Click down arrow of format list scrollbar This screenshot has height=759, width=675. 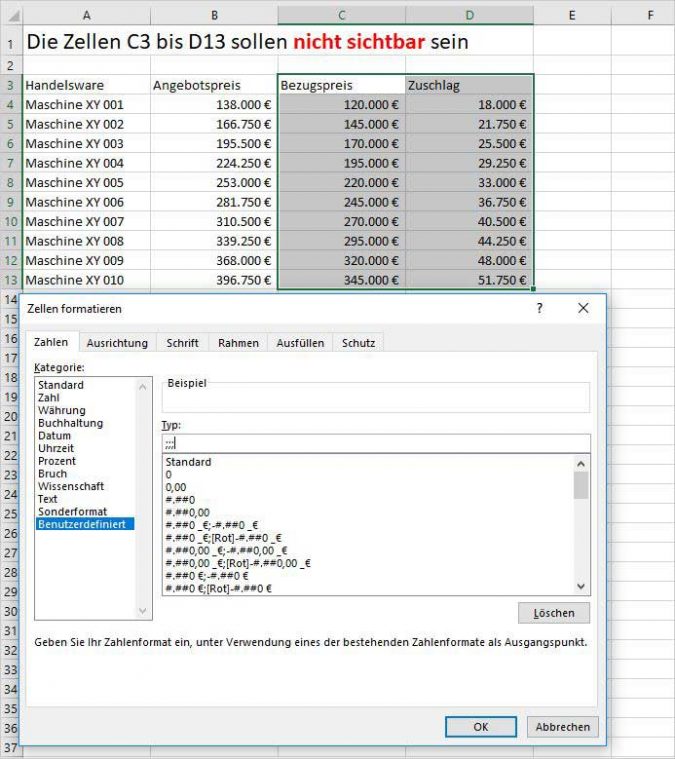click(581, 586)
